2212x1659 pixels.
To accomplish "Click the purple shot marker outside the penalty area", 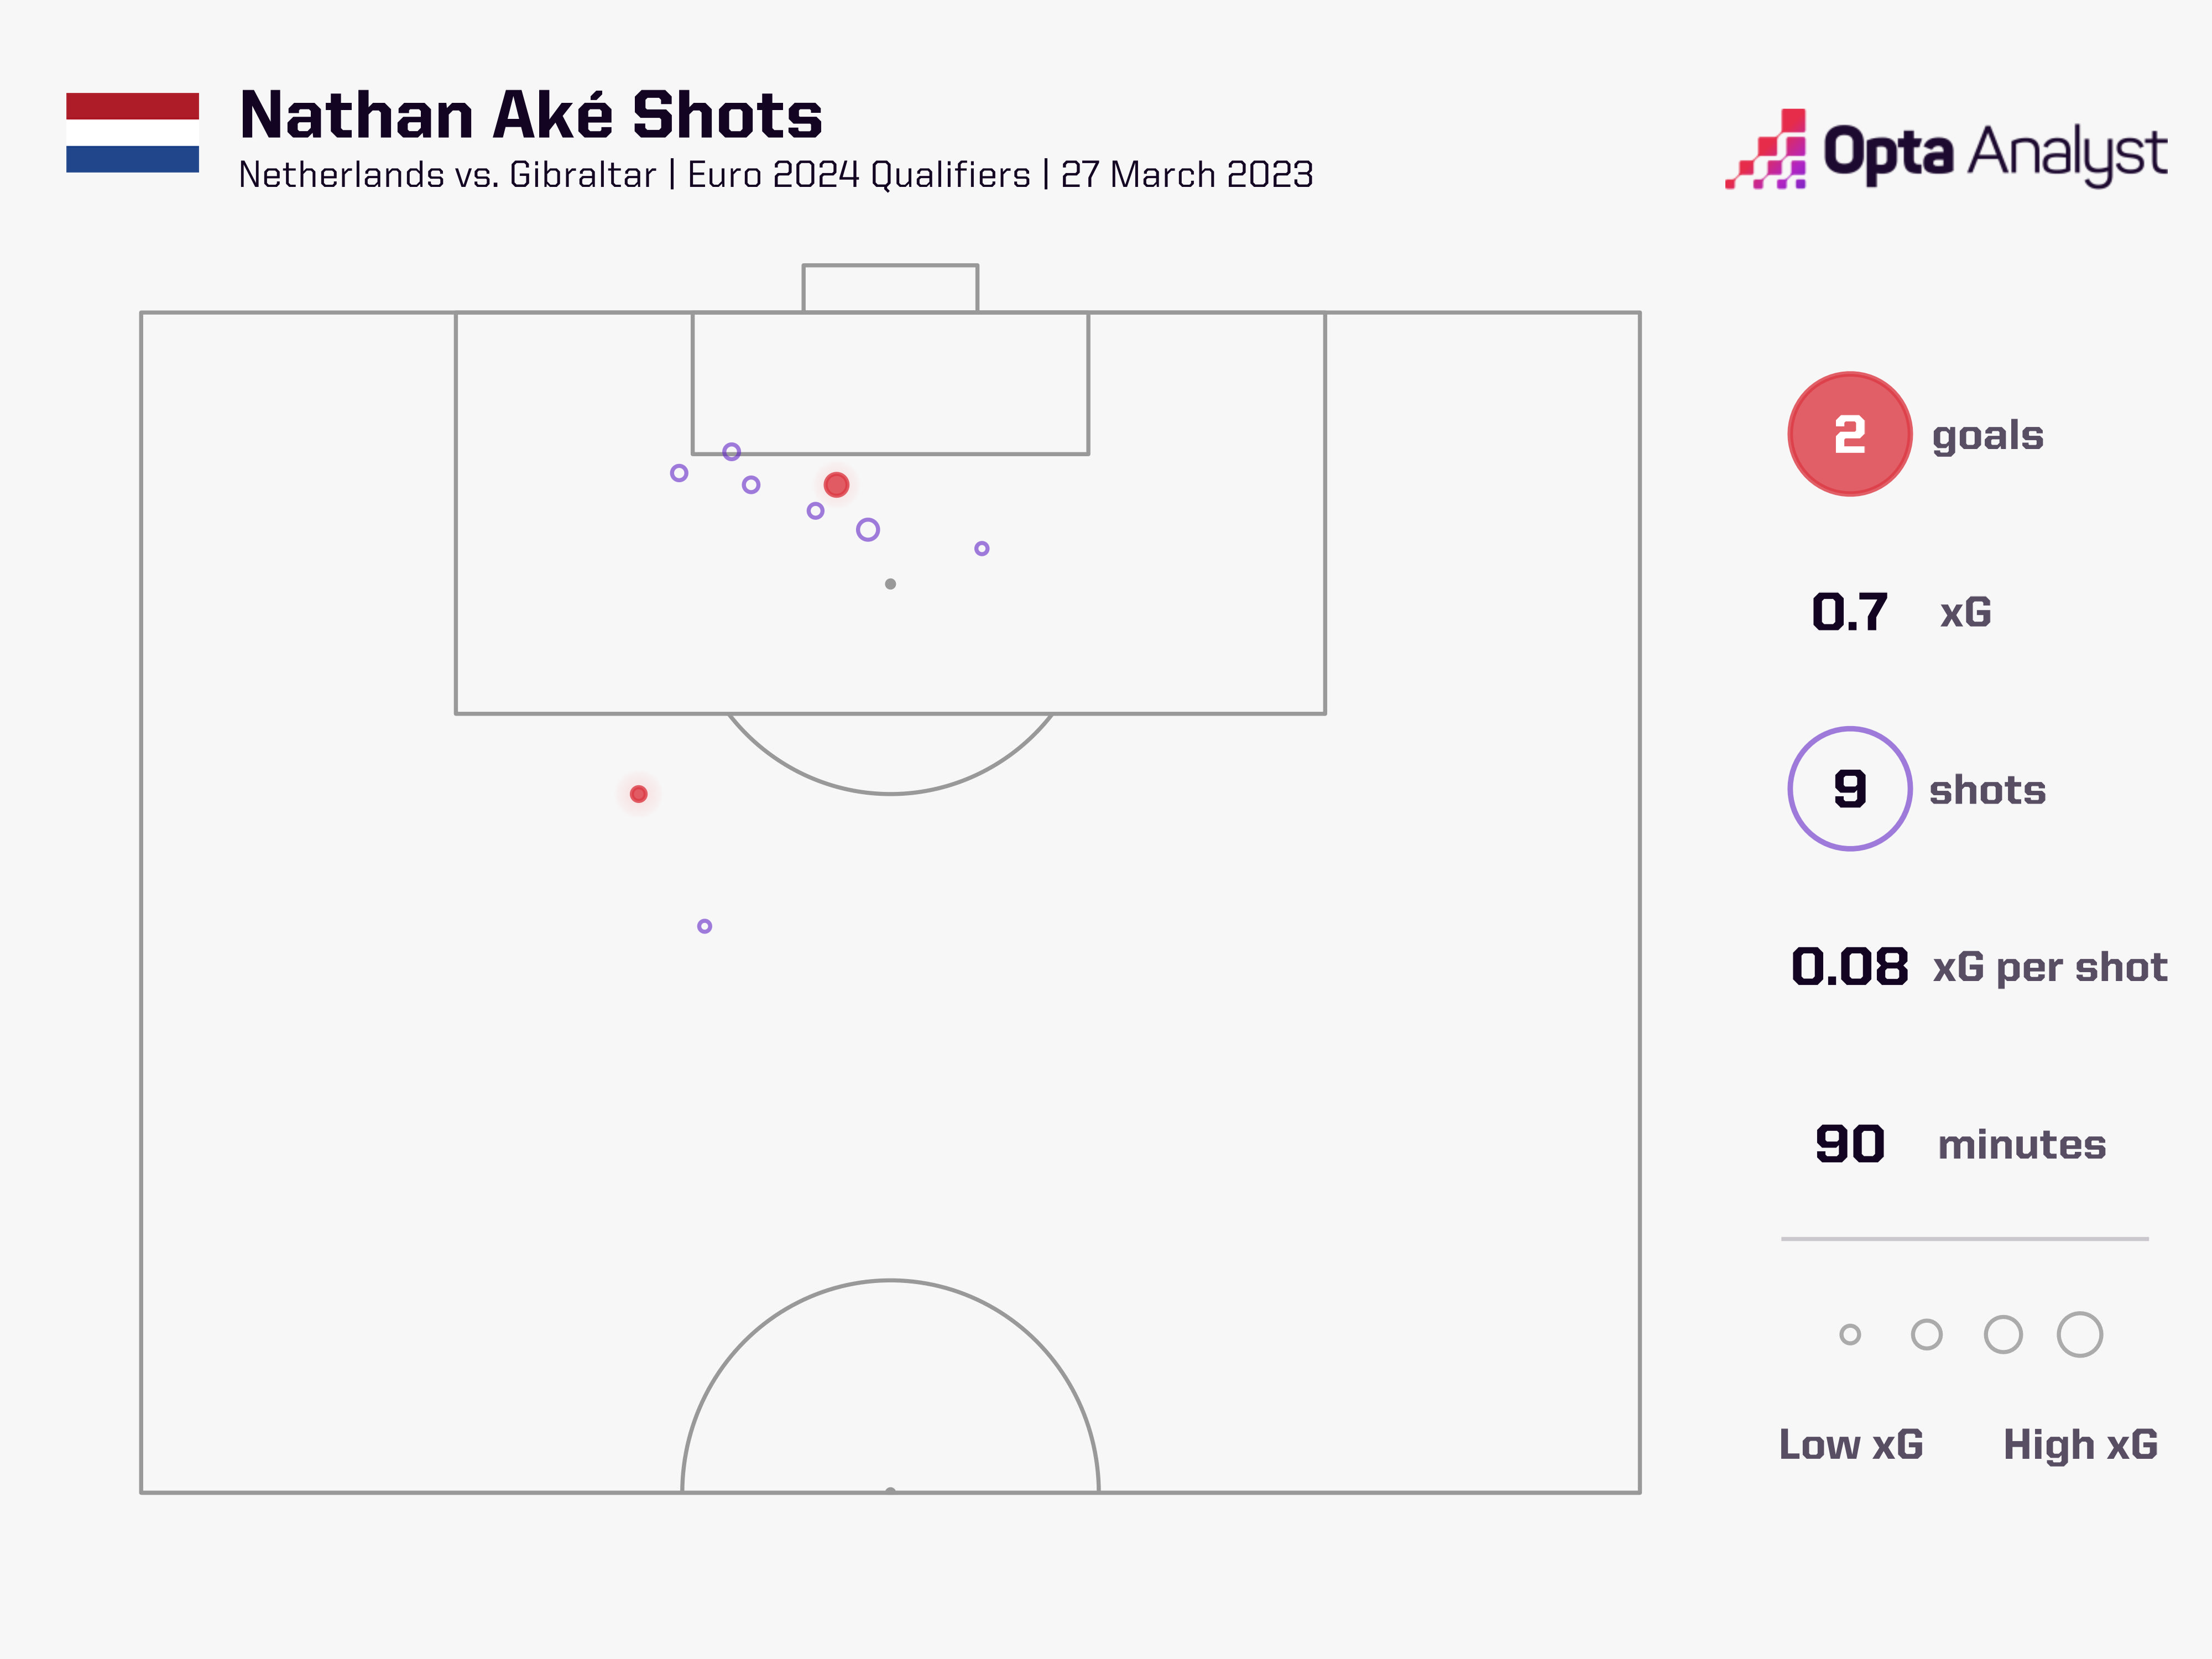I will (x=705, y=926).
